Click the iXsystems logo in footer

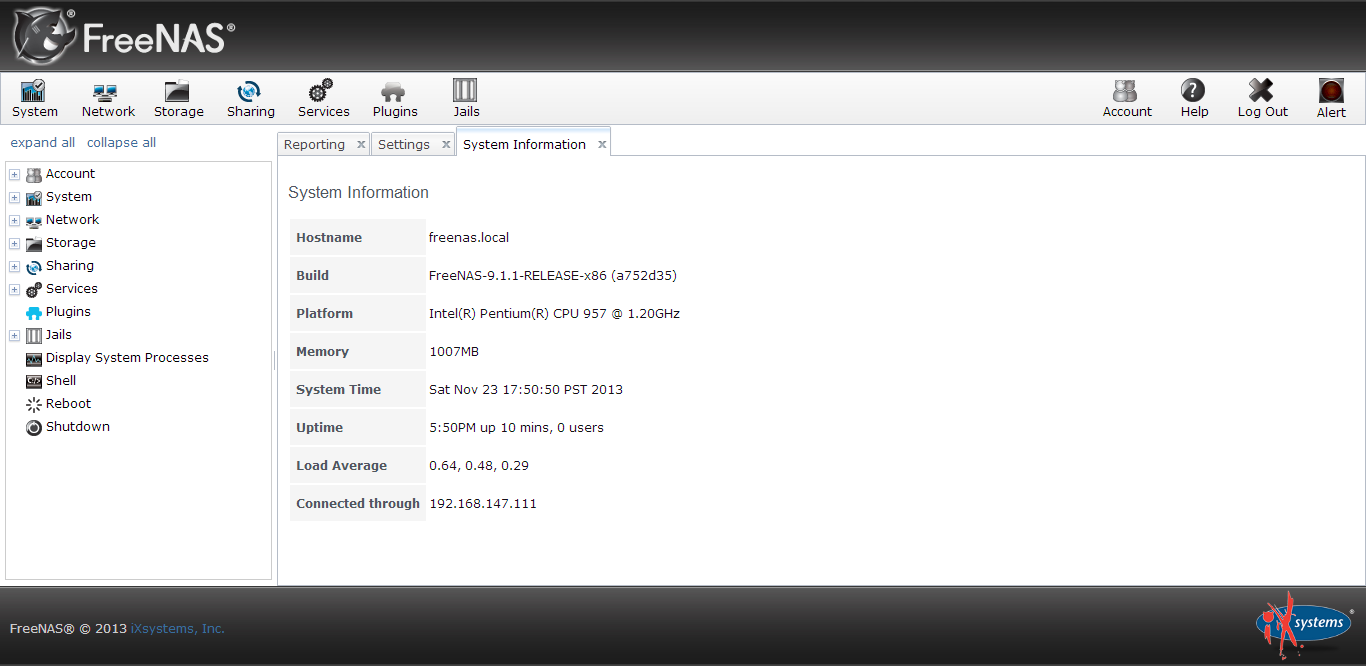[1304, 625]
